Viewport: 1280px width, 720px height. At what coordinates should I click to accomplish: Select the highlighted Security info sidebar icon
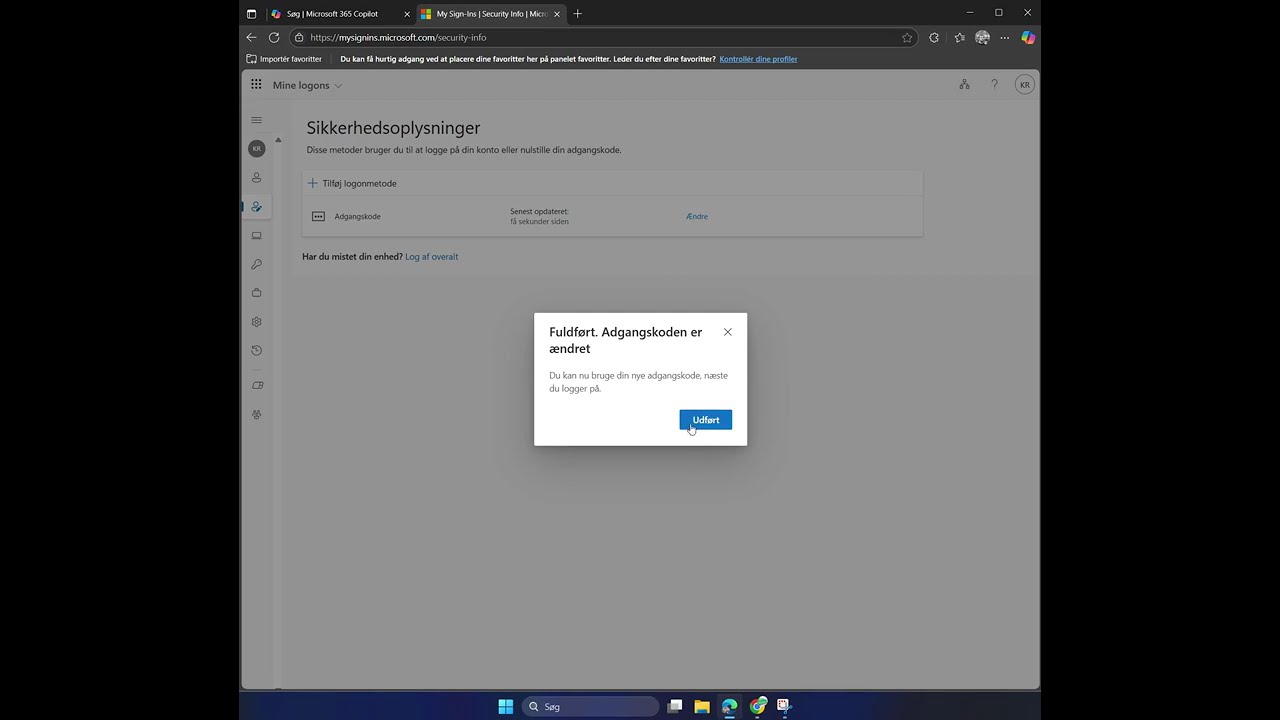tap(256, 207)
